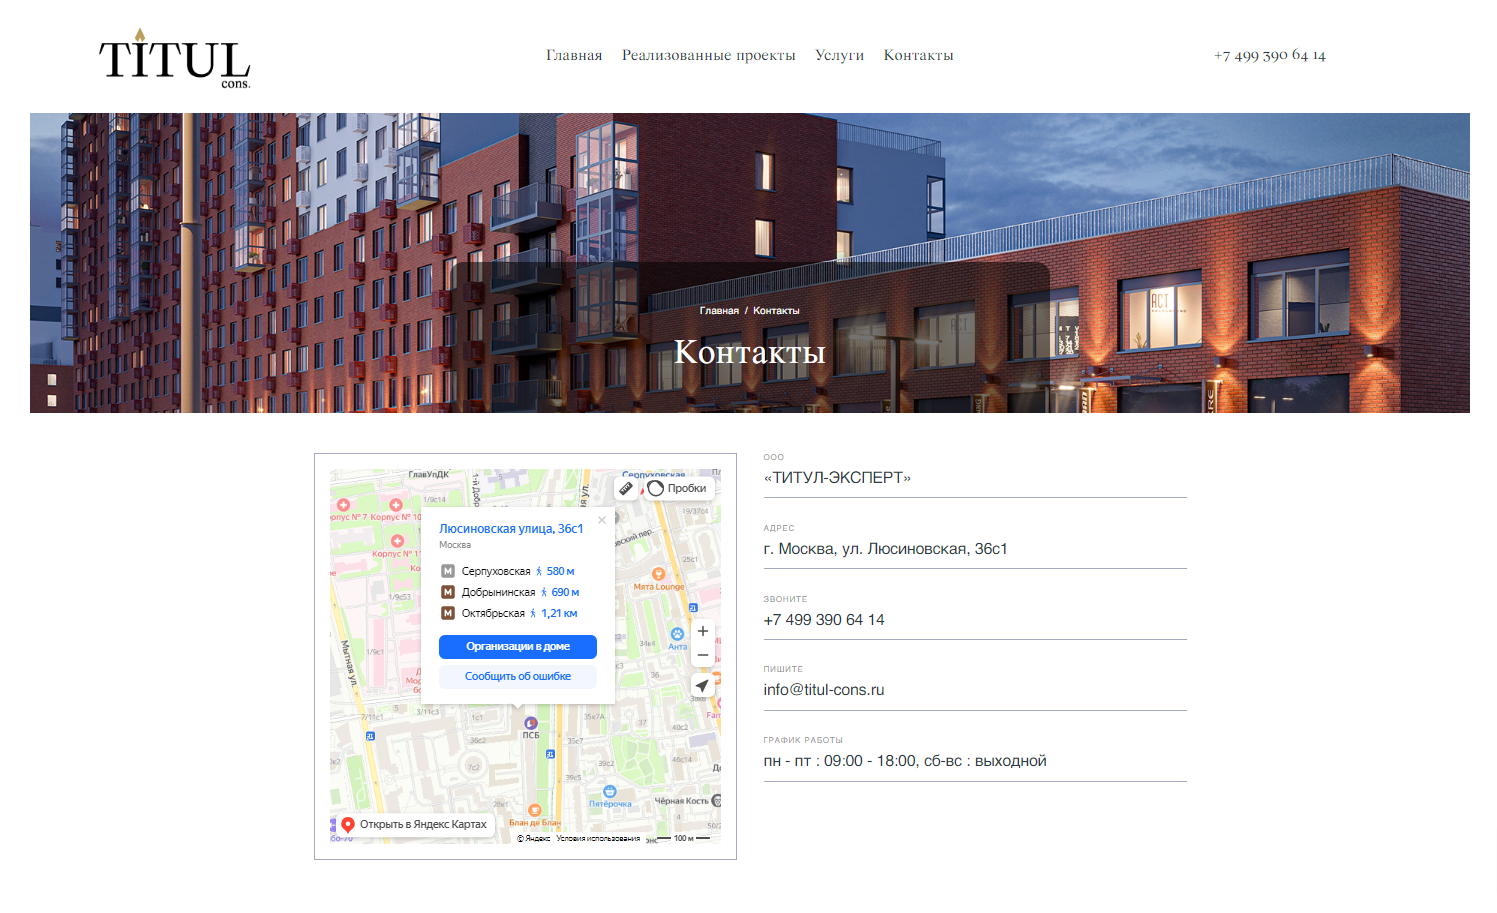Click the info@titul-cons.ru email link
The height and width of the screenshot is (913, 1497).
823,690
